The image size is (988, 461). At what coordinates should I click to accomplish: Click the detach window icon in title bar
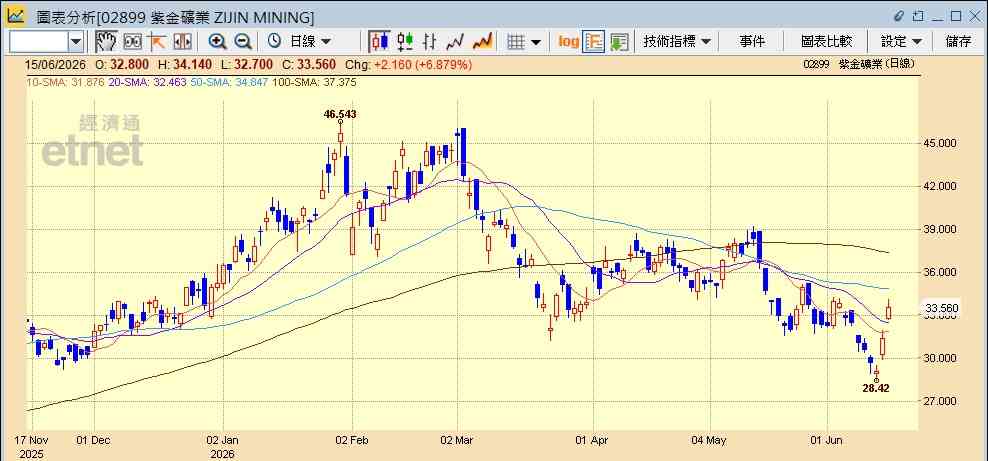[x=918, y=16]
